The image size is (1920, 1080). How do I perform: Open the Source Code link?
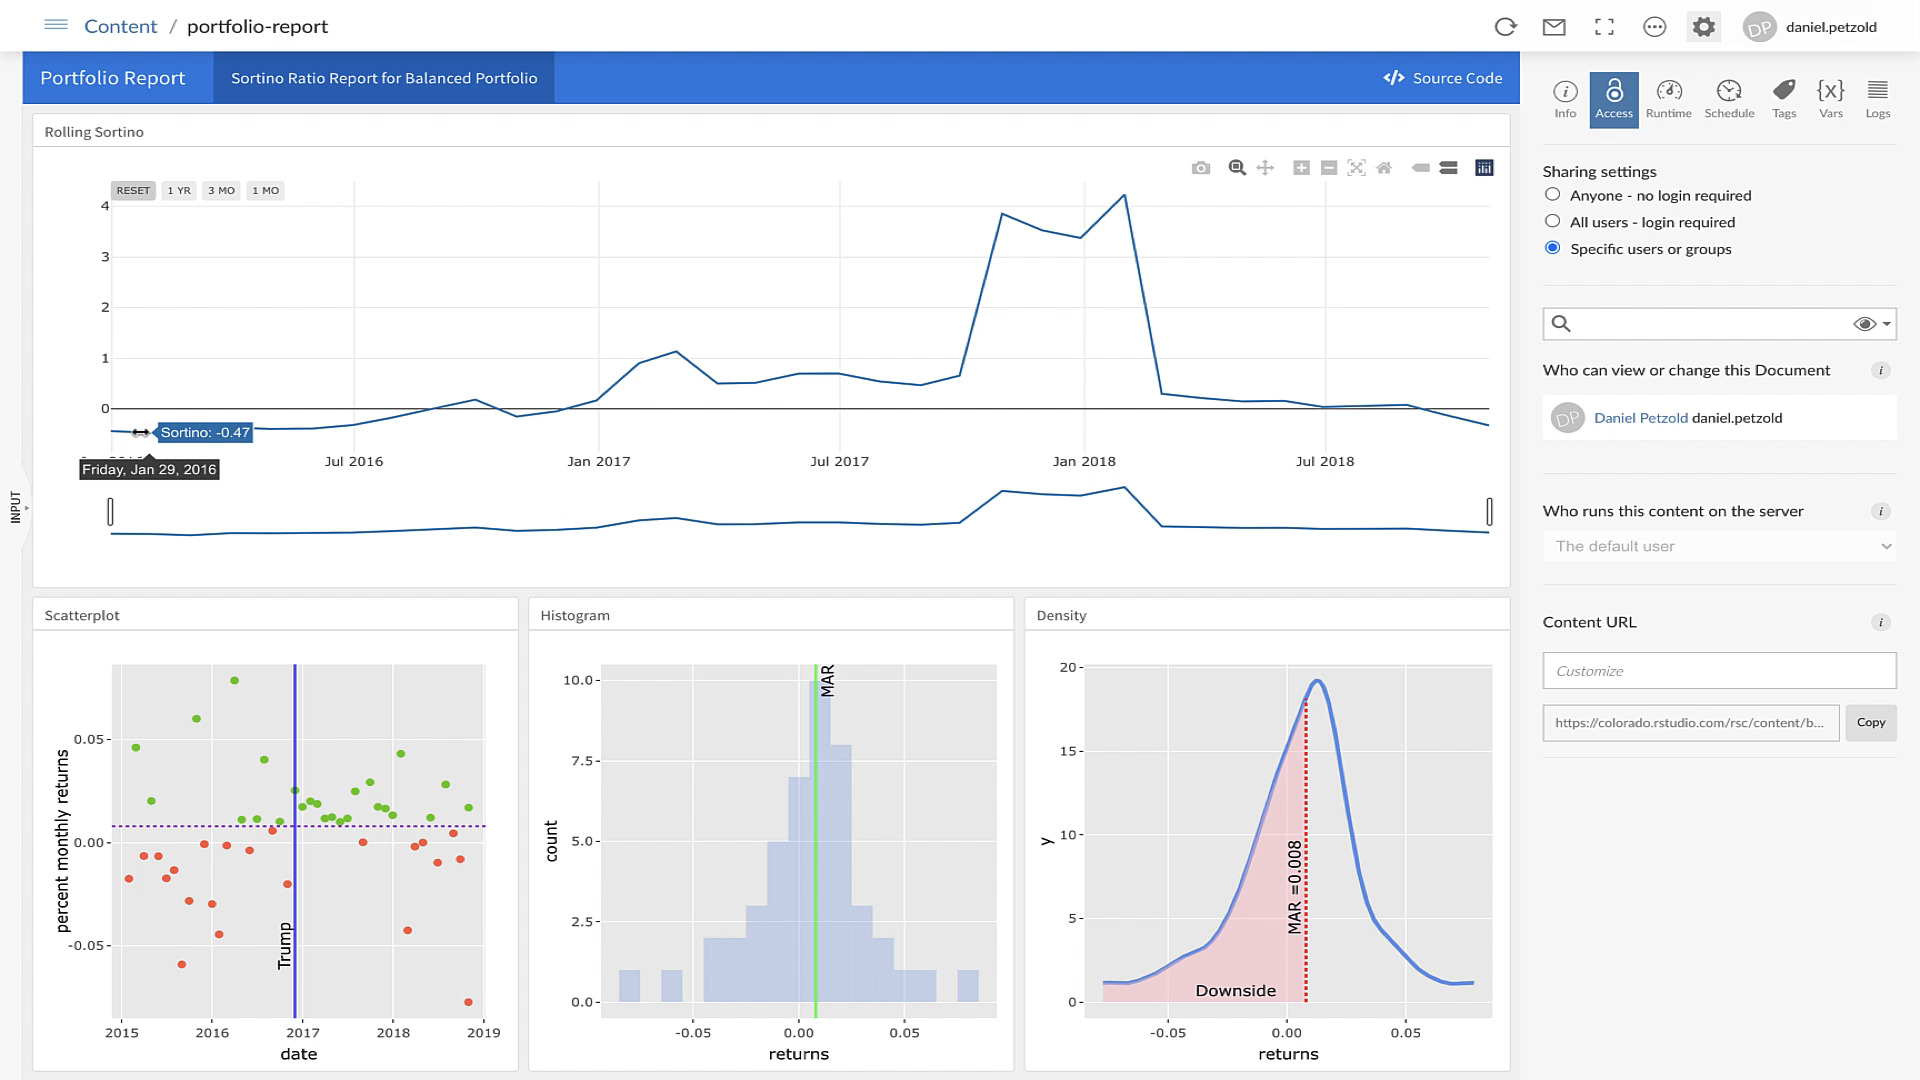1442,78
